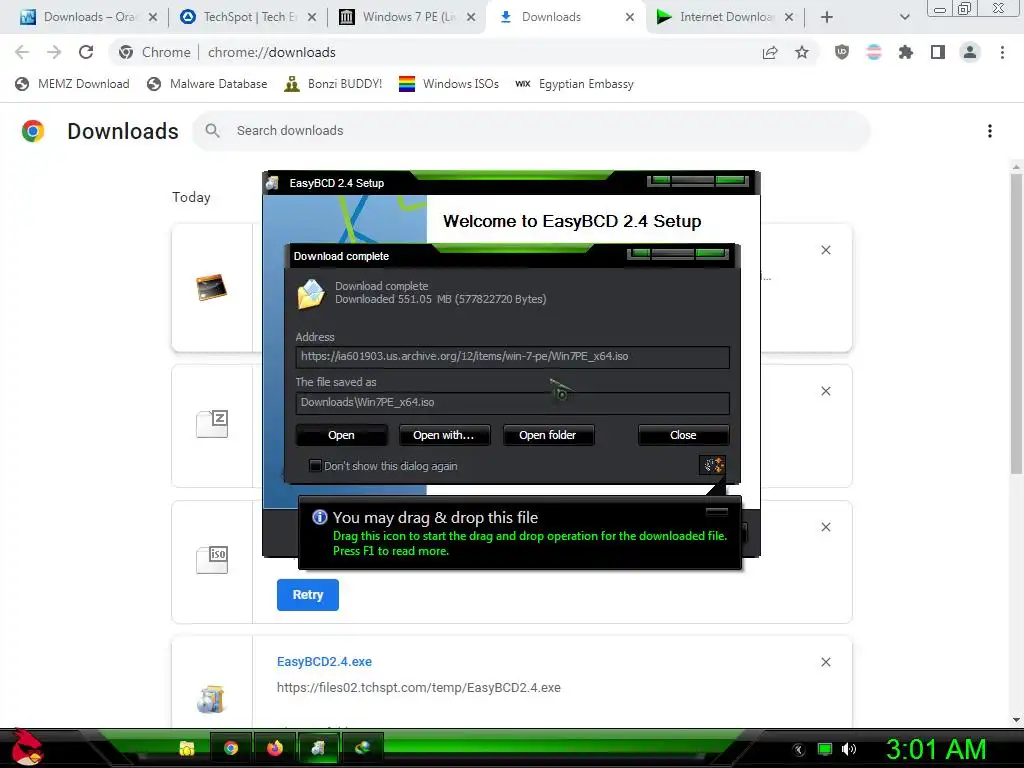Screen dimensions: 1024x768
Task: Open the MEMZ Download bookmark
Action: (72, 84)
